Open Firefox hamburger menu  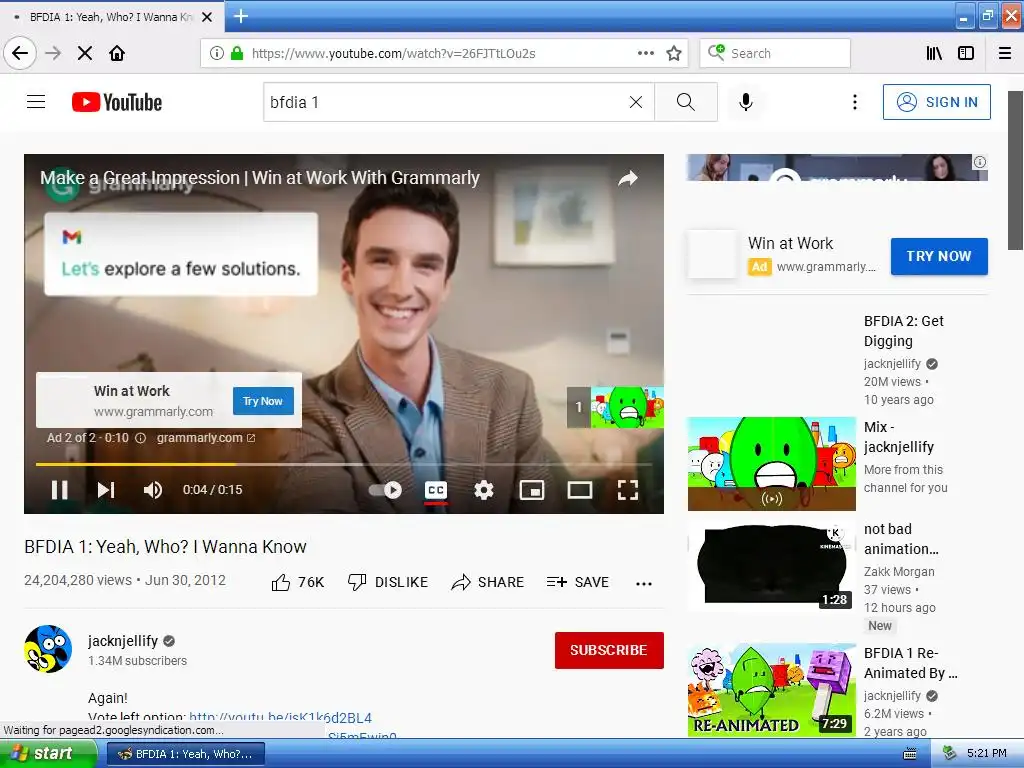(1005, 53)
